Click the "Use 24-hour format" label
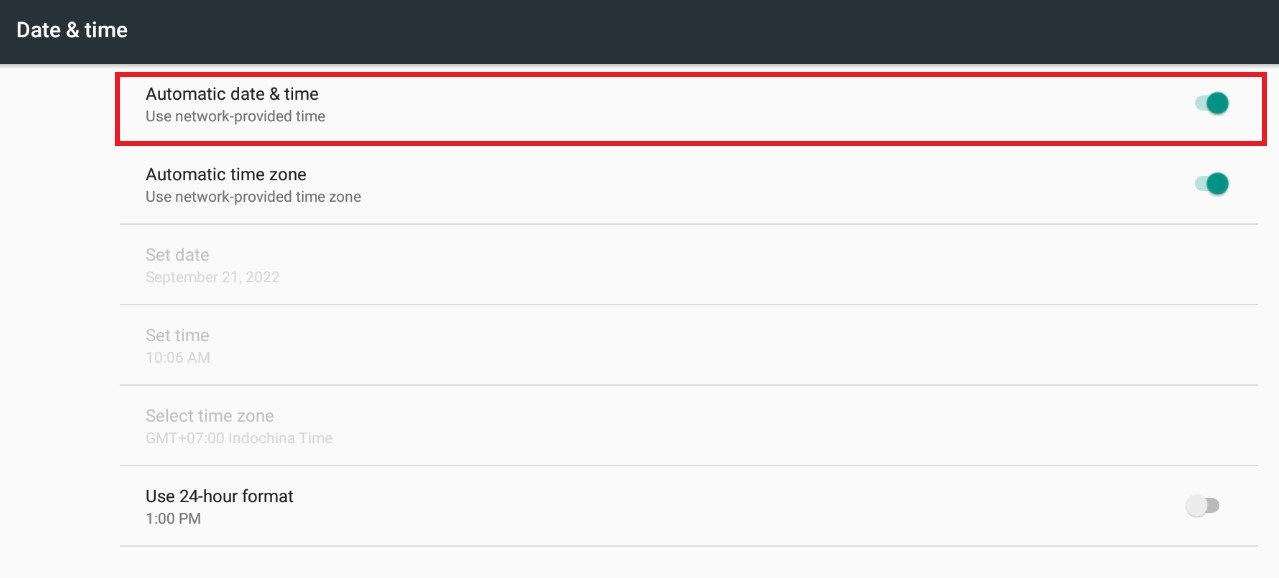The image size is (1279, 578). coord(219,496)
